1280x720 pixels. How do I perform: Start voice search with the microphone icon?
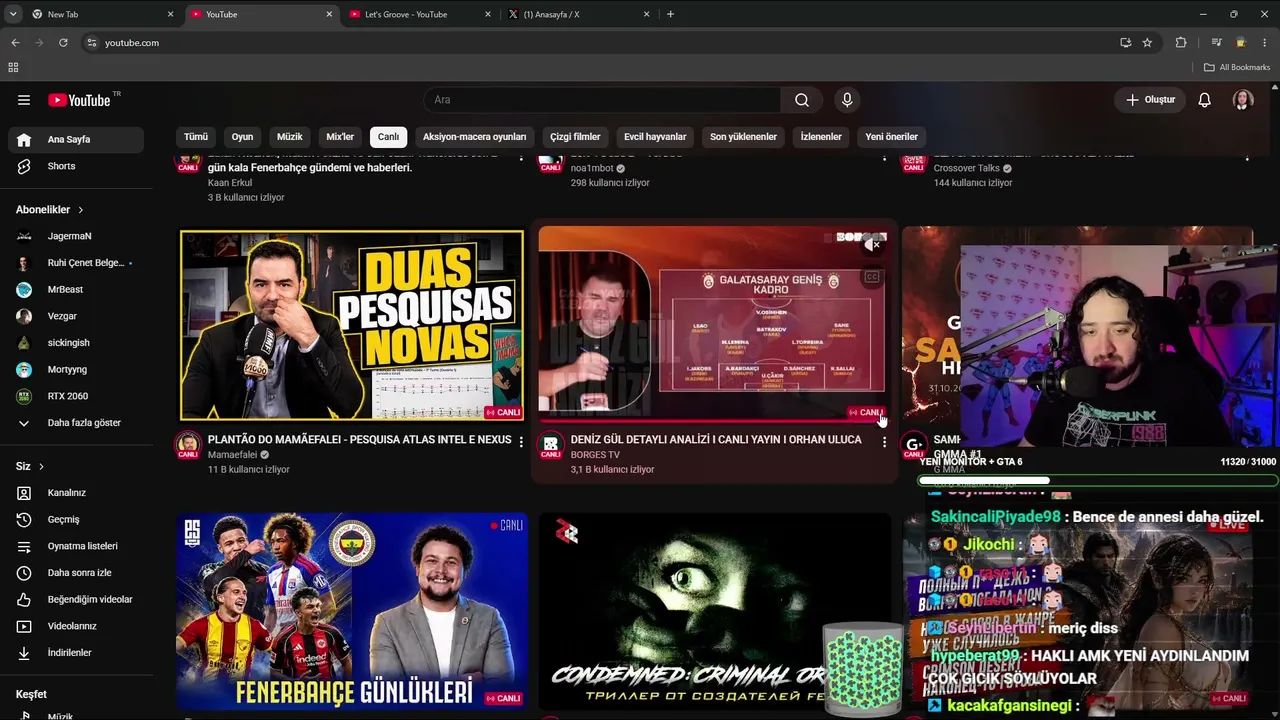(847, 100)
